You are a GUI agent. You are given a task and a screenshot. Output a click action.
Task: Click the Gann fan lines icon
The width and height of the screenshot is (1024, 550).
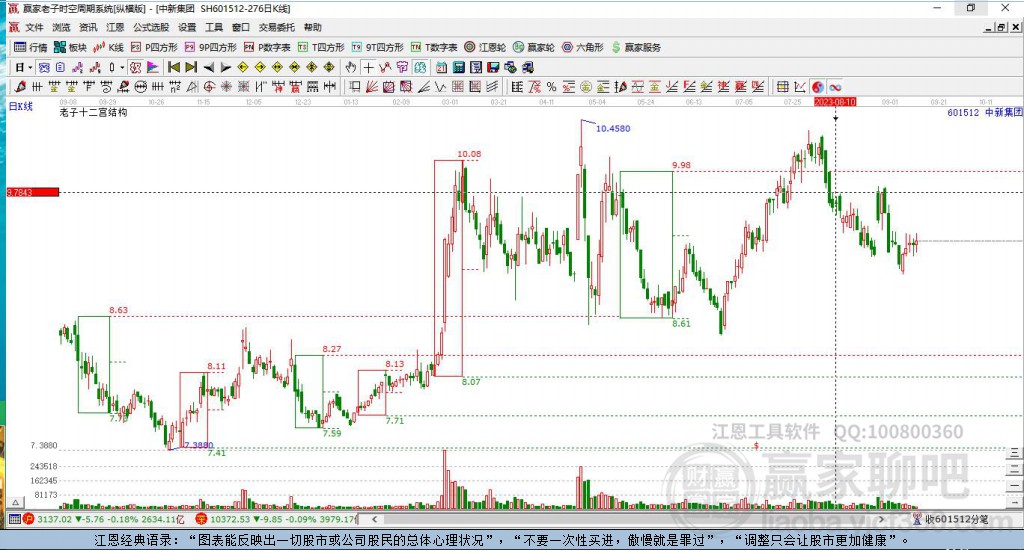point(372,86)
